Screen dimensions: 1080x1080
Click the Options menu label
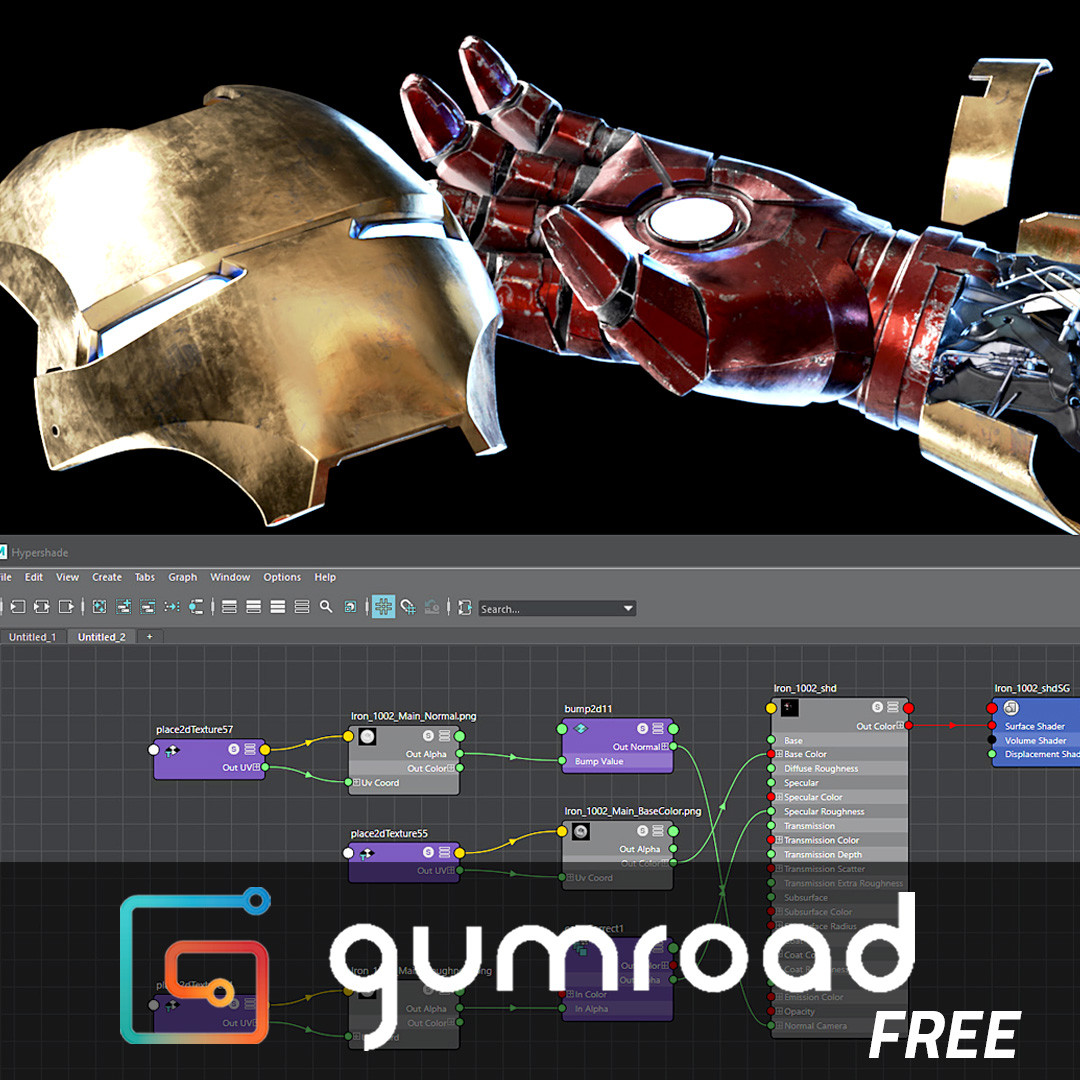(282, 577)
